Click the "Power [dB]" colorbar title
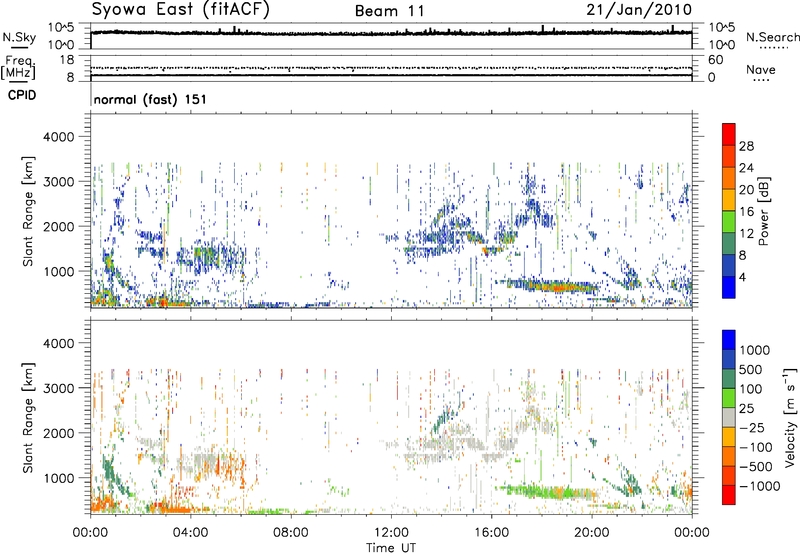 pos(763,211)
